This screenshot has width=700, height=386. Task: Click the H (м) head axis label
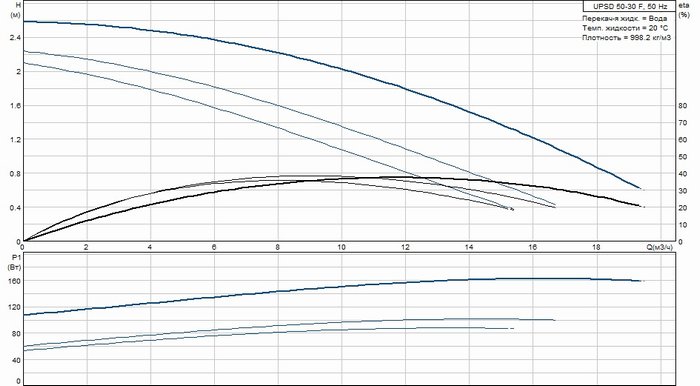[18, 10]
